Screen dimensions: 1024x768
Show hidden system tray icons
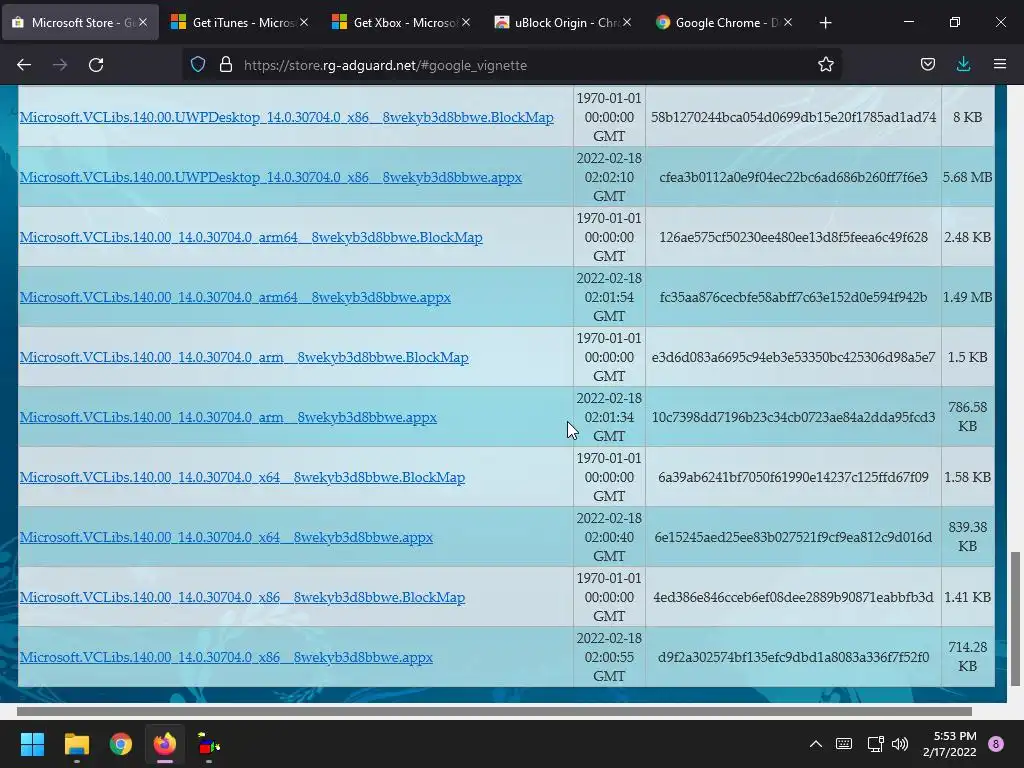[816, 744]
